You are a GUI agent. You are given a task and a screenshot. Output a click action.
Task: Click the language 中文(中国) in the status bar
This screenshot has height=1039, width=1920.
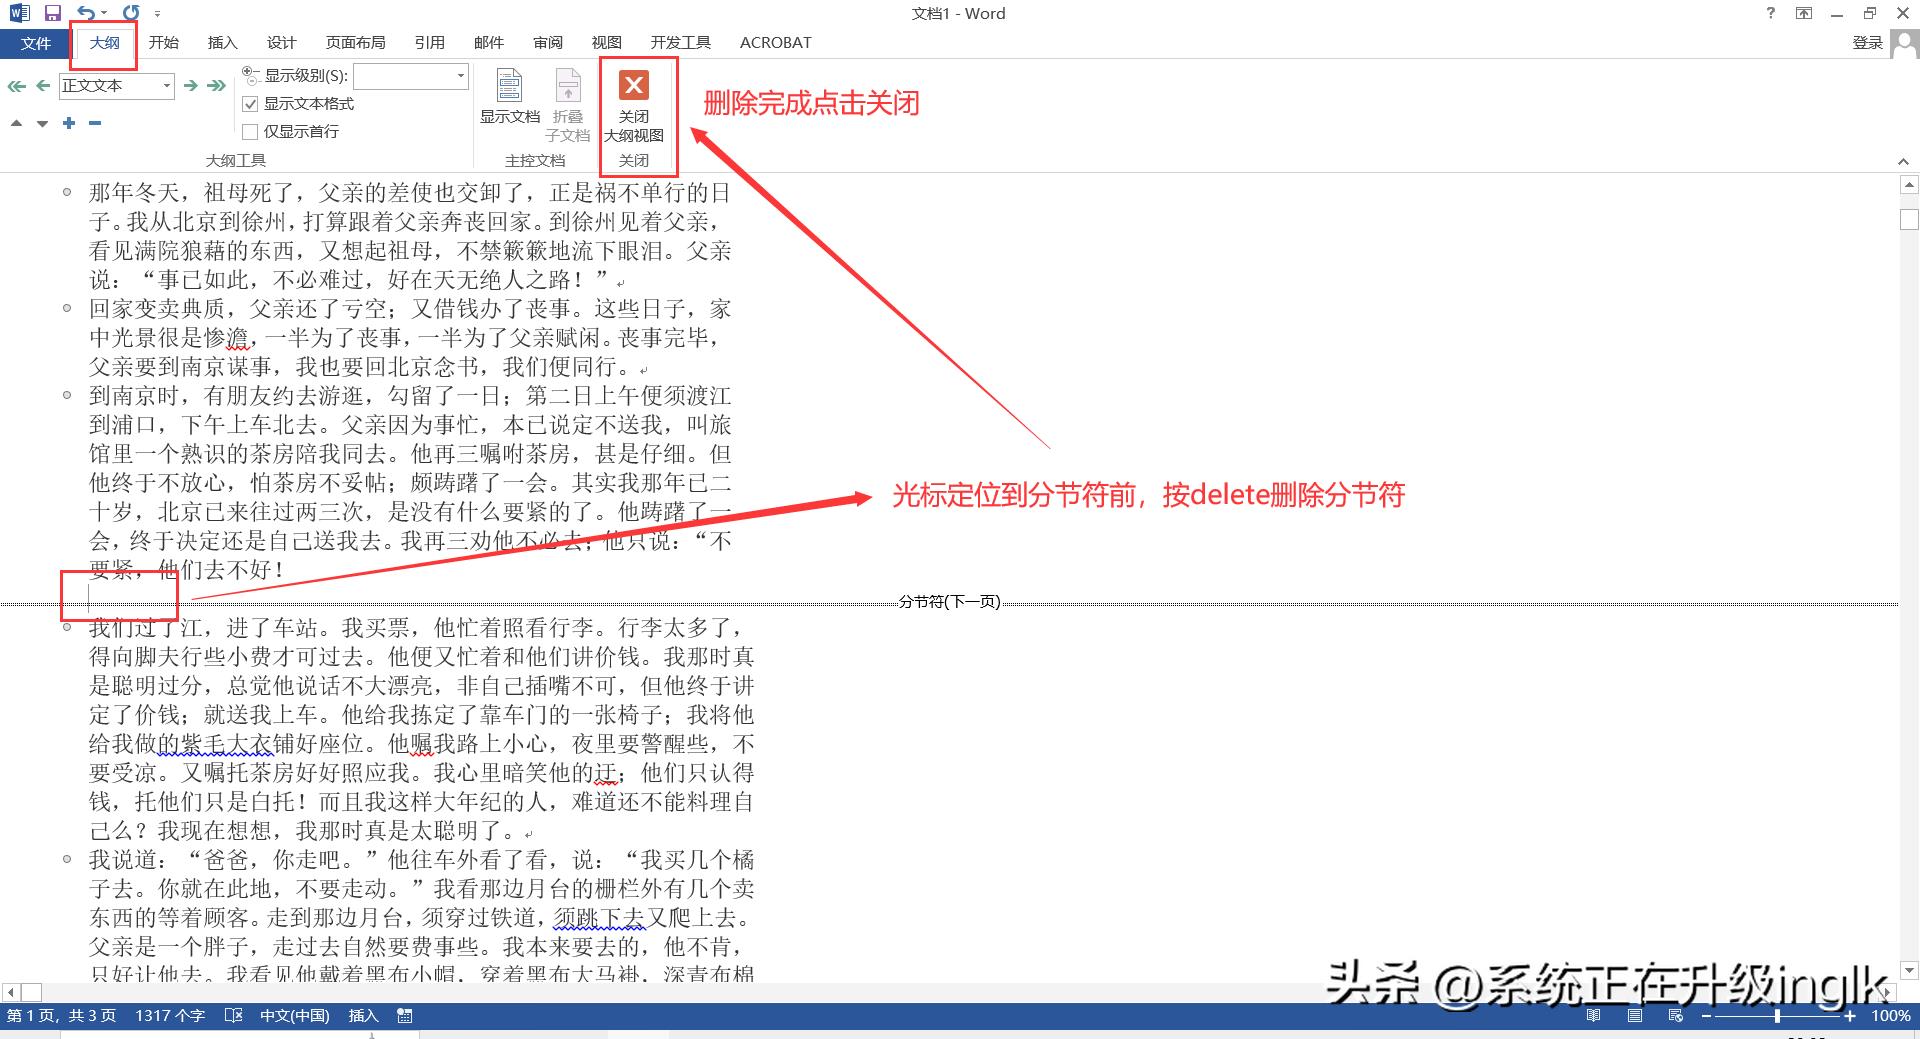(x=294, y=1015)
